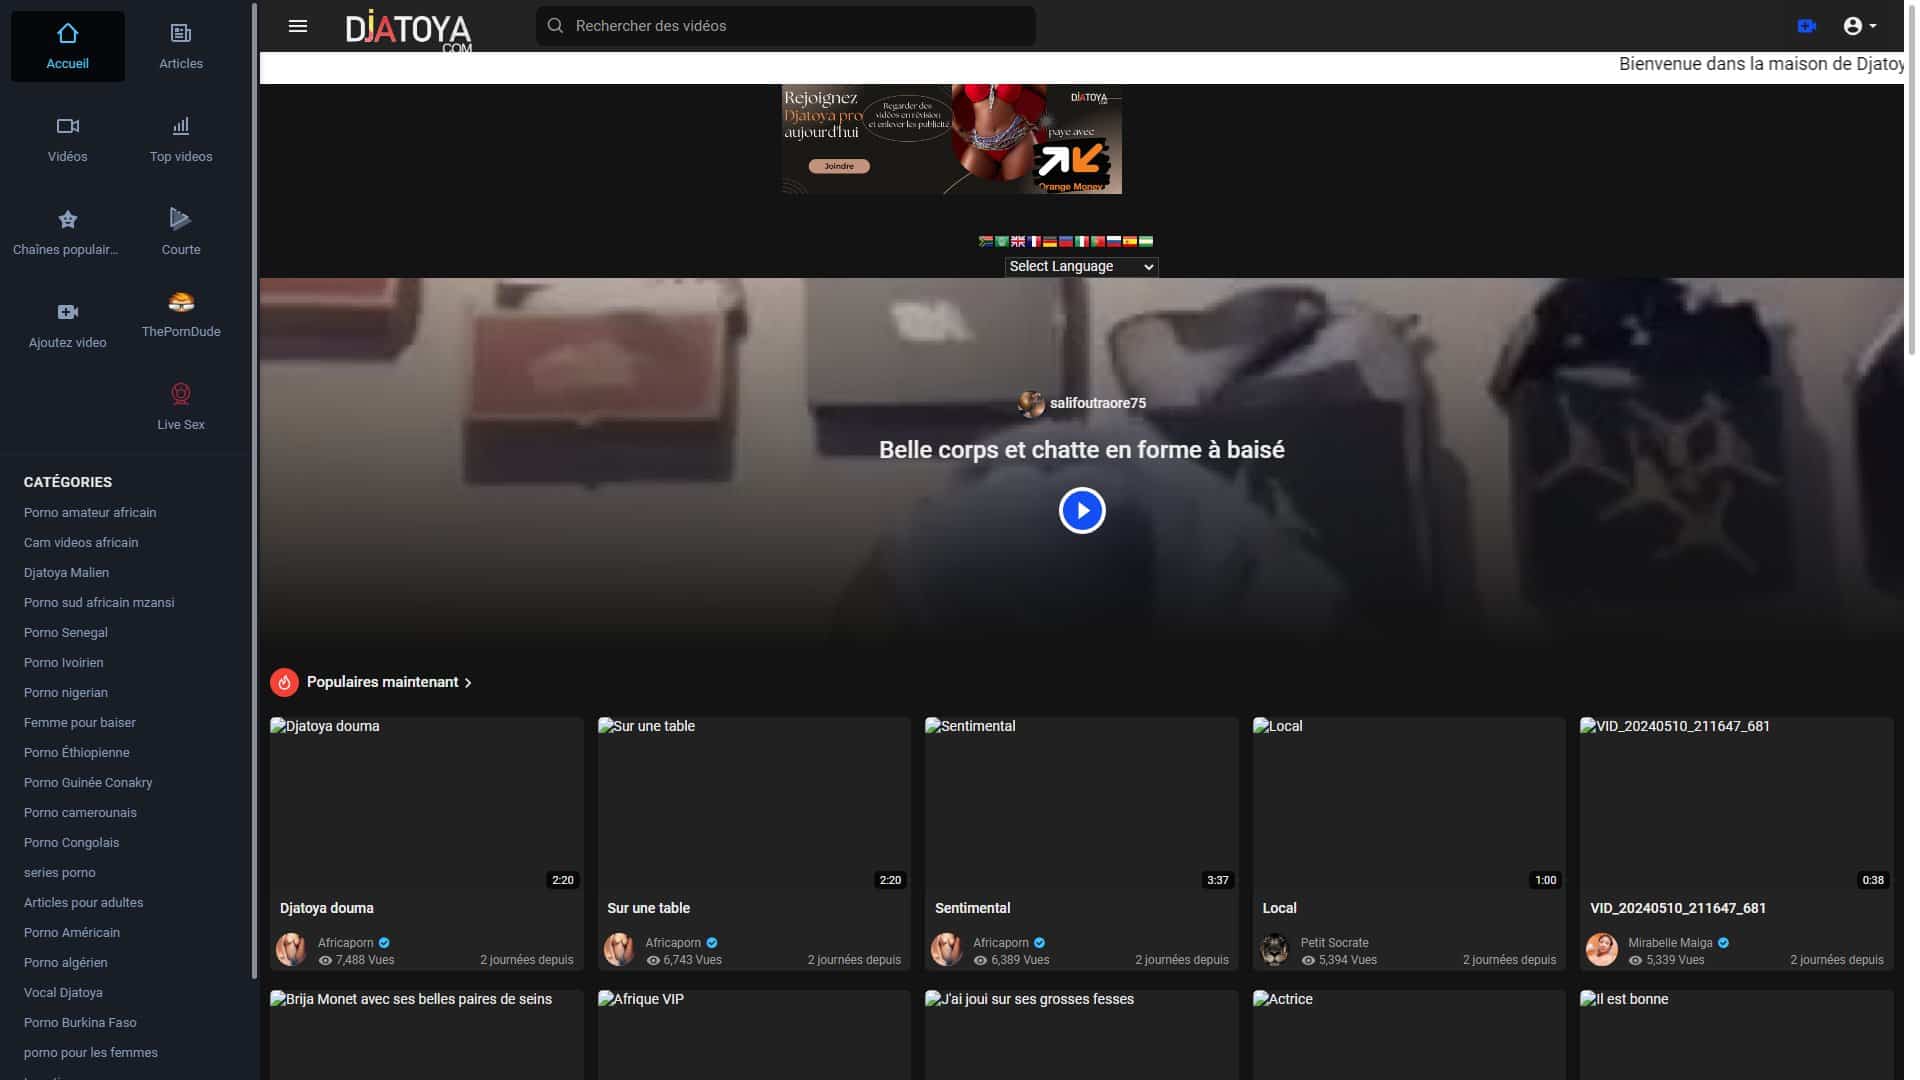Screen dimensions: 1920x1080
Task: Open the Select Language dropdown
Action: (x=1081, y=266)
